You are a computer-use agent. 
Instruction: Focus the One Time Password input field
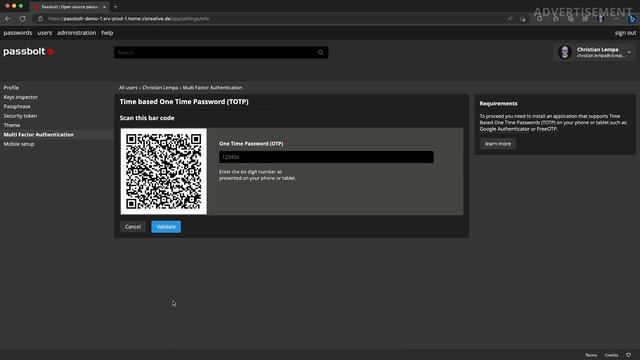pyautogui.click(x=326, y=157)
